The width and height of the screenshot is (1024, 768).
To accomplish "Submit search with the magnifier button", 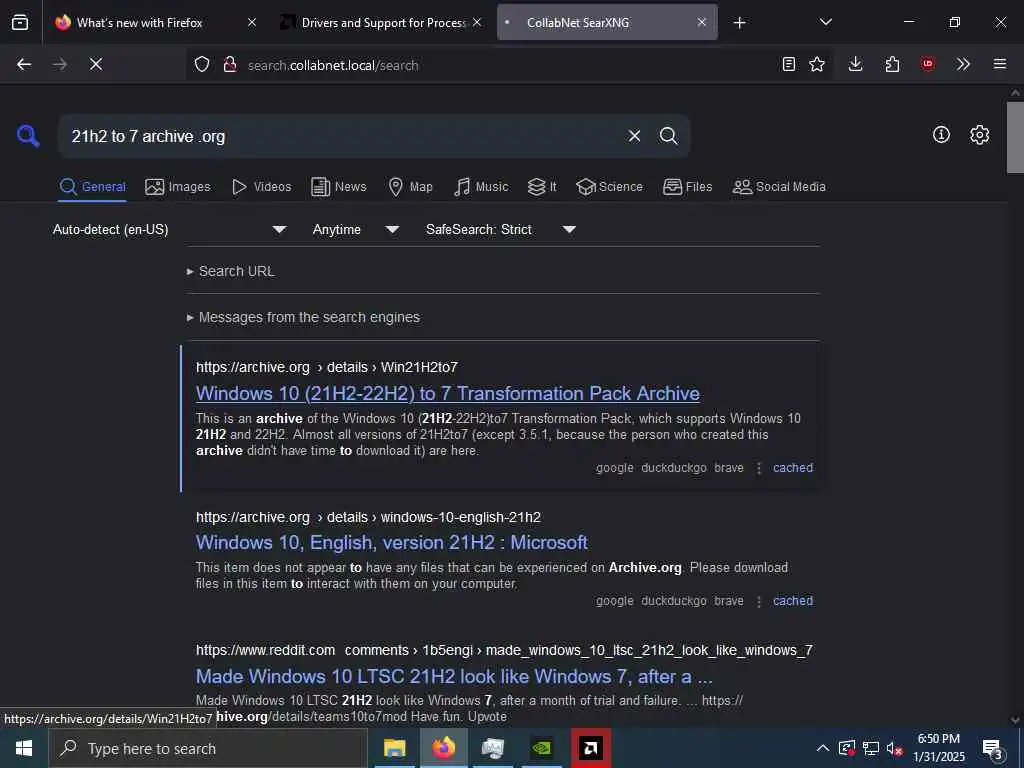I will [668, 136].
